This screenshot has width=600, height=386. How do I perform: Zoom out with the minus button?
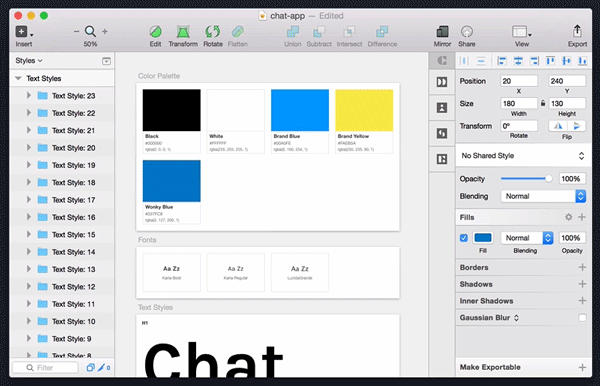[x=77, y=32]
